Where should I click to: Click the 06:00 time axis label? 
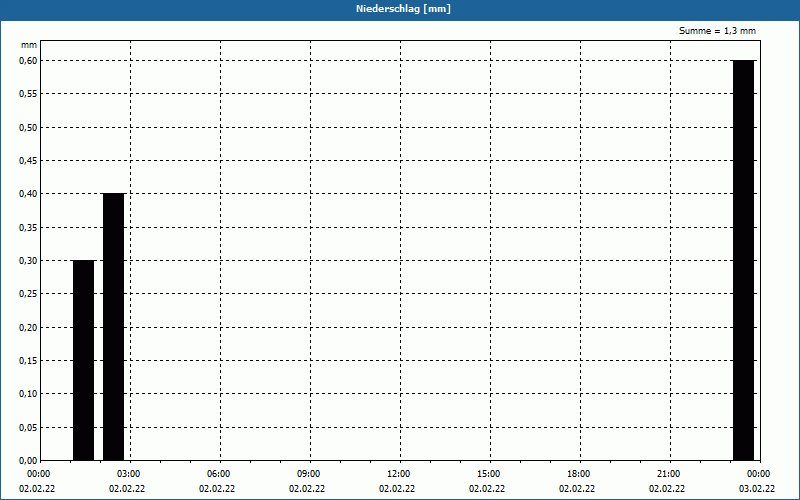(218, 474)
